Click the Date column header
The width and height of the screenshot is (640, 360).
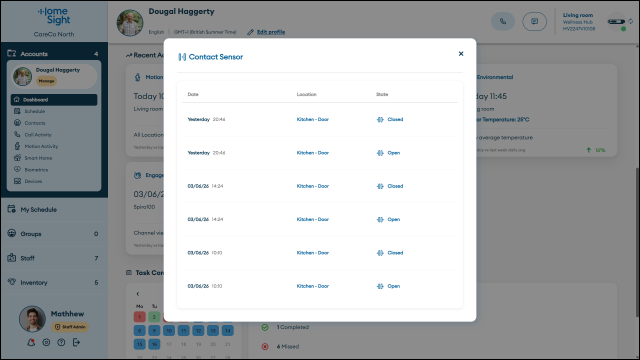tap(193, 94)
